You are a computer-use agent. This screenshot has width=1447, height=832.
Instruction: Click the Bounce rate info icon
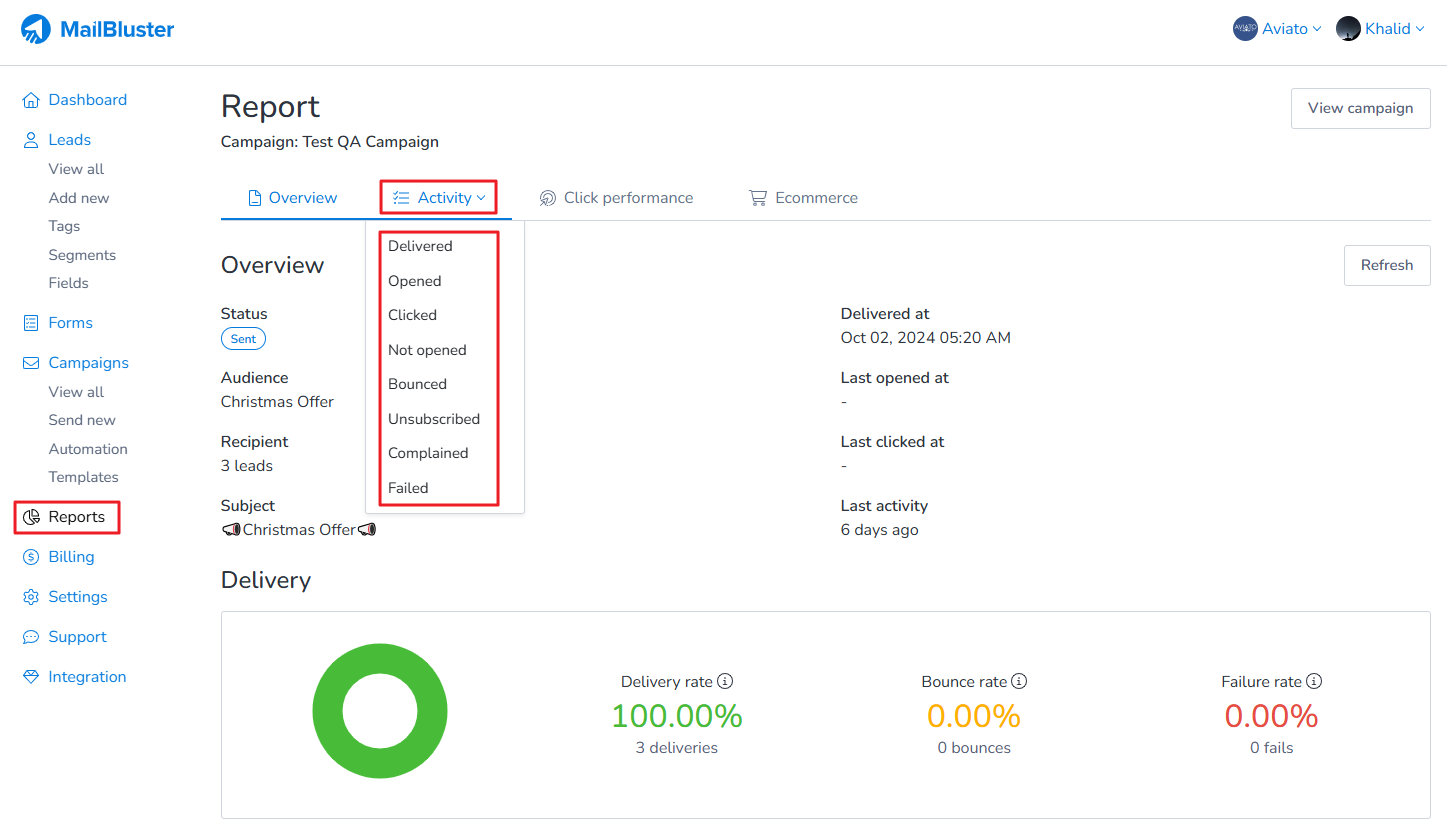tap(1019, 681)
